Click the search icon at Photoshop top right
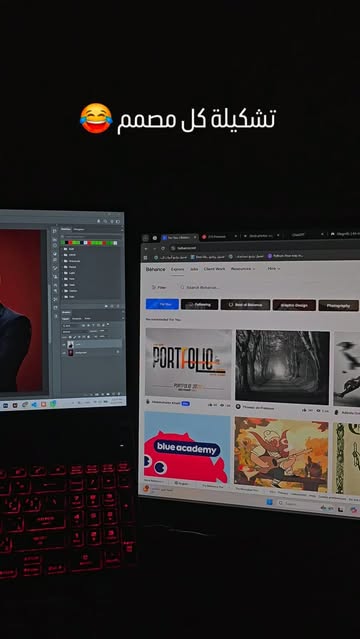 [105, 221]
